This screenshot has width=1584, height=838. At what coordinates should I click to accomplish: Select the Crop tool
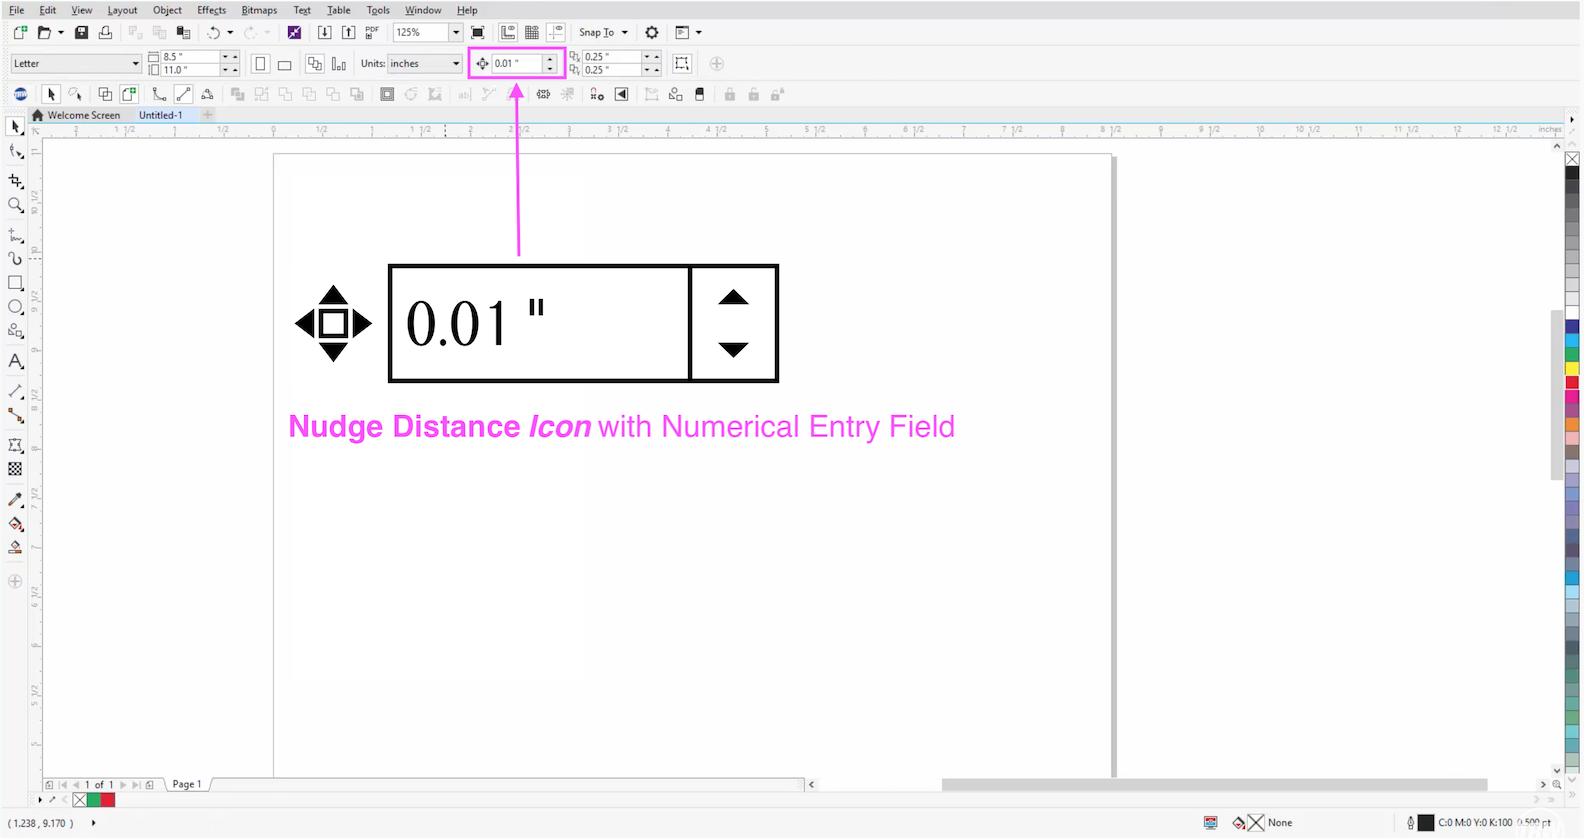click(x=15, y=181)
